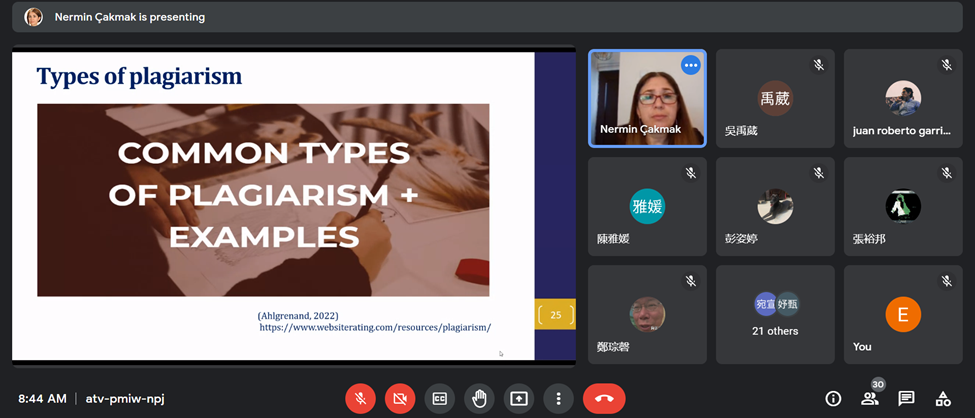Open Nermin Çakmak tile options menu

(x=690, y=65)
